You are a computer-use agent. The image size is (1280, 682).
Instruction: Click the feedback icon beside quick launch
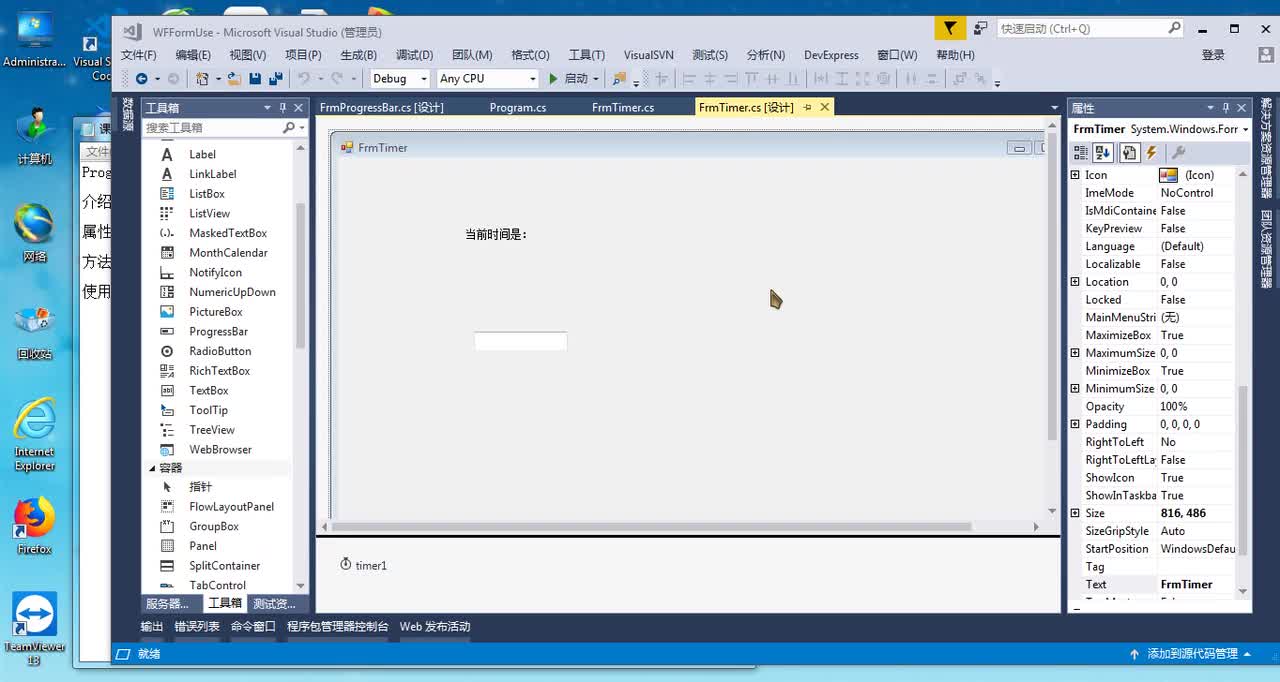point(981,28)
